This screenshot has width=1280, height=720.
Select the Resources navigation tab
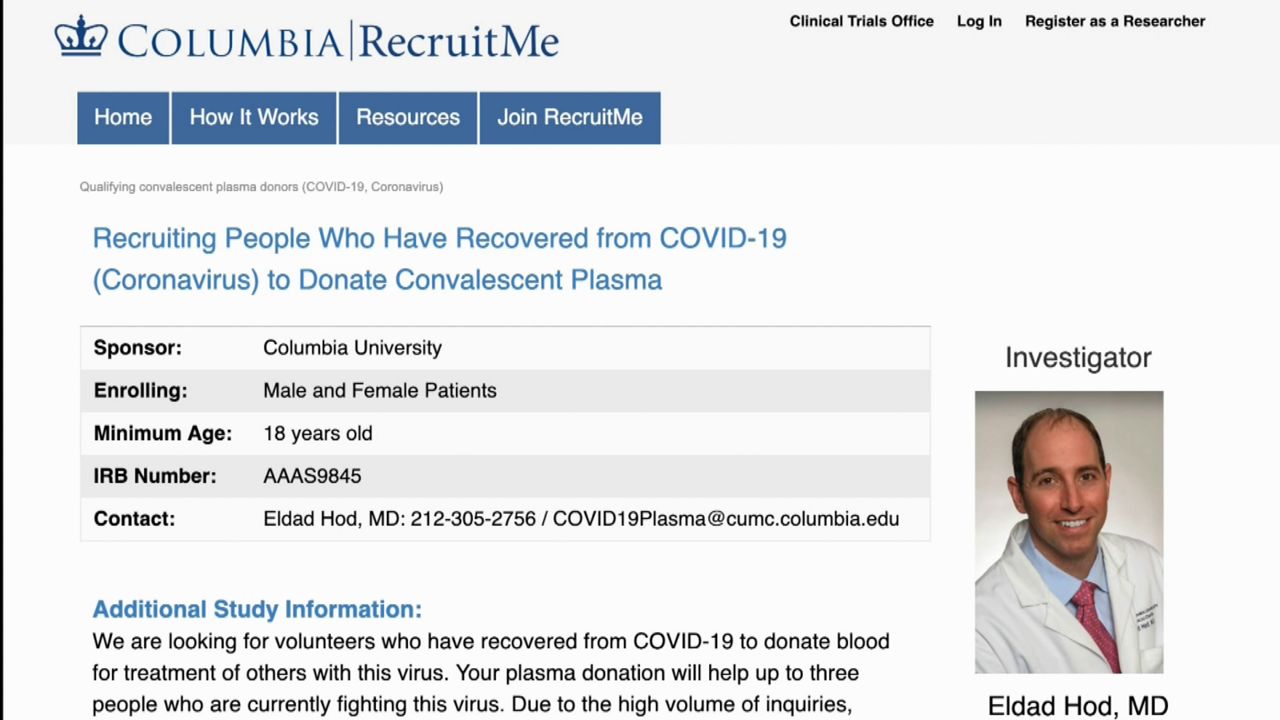click(408, 118)
